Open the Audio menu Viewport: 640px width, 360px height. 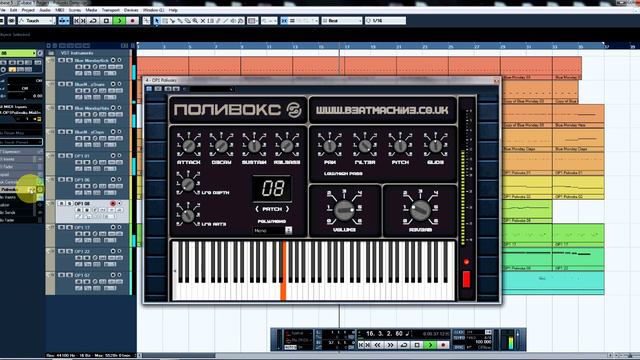(x=45, y=10)
